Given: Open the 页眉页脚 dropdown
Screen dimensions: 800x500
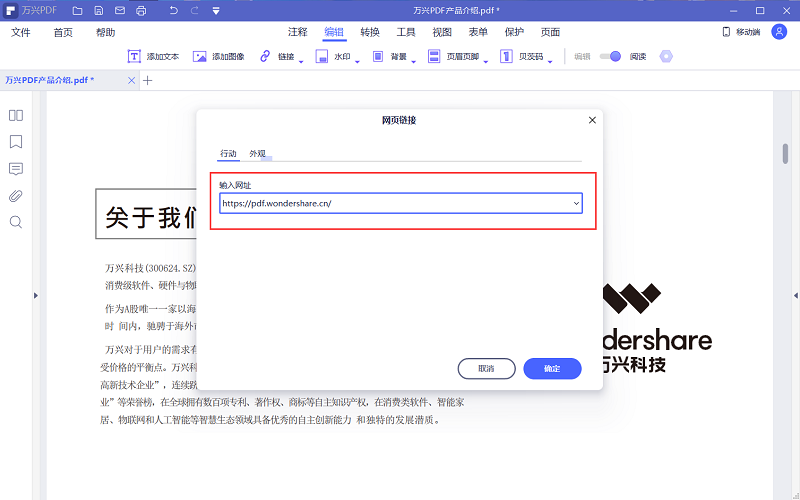Looking at the screenshot, I should coord(458,57).
